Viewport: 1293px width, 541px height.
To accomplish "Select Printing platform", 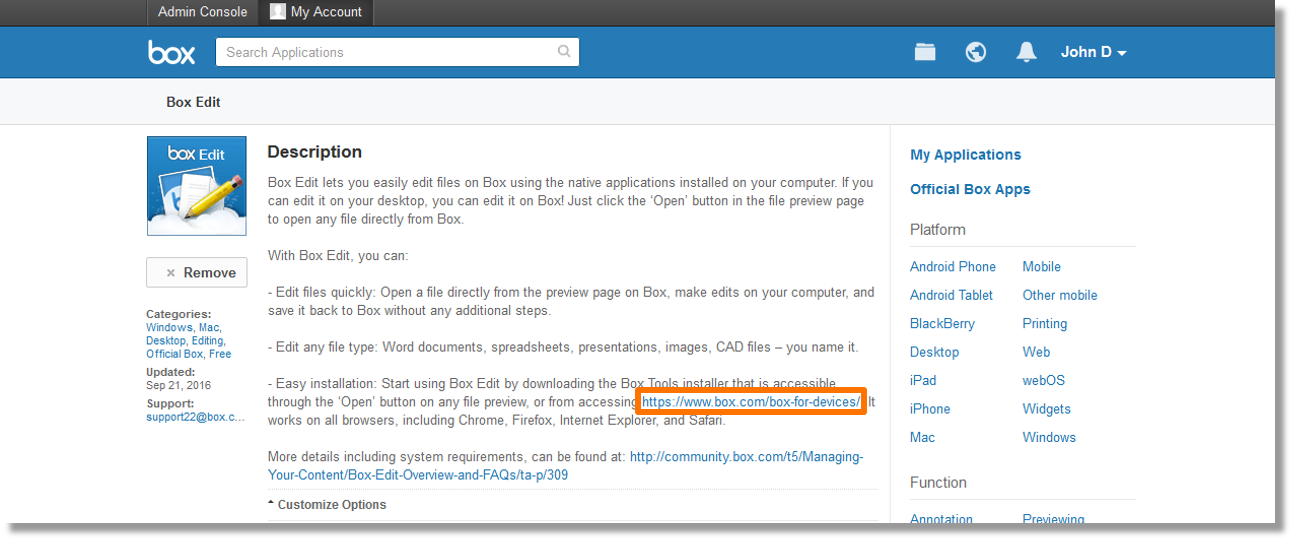I will click(x=1044, y=324).
